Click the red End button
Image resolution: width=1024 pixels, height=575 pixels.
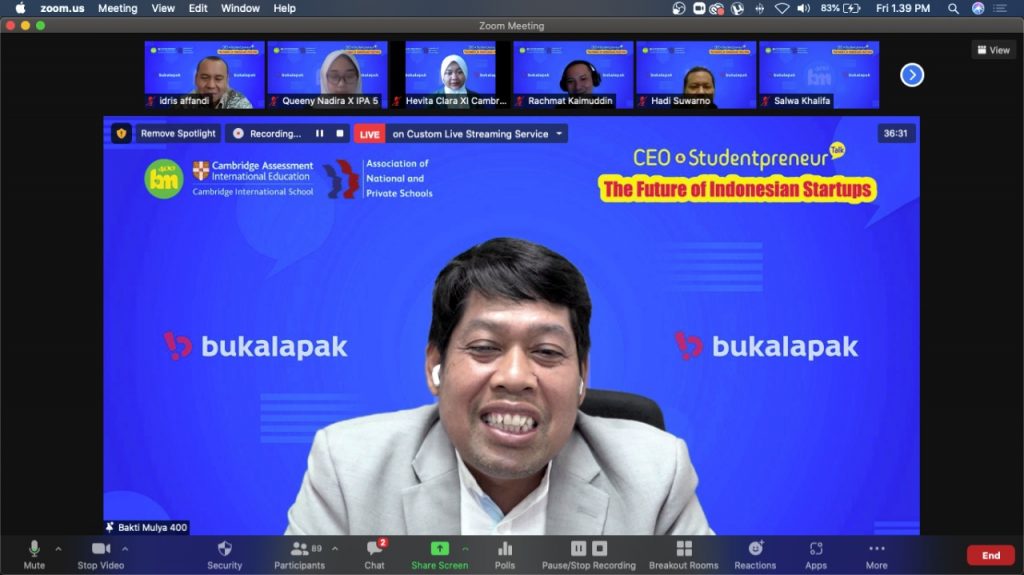(x=990, y=555)
